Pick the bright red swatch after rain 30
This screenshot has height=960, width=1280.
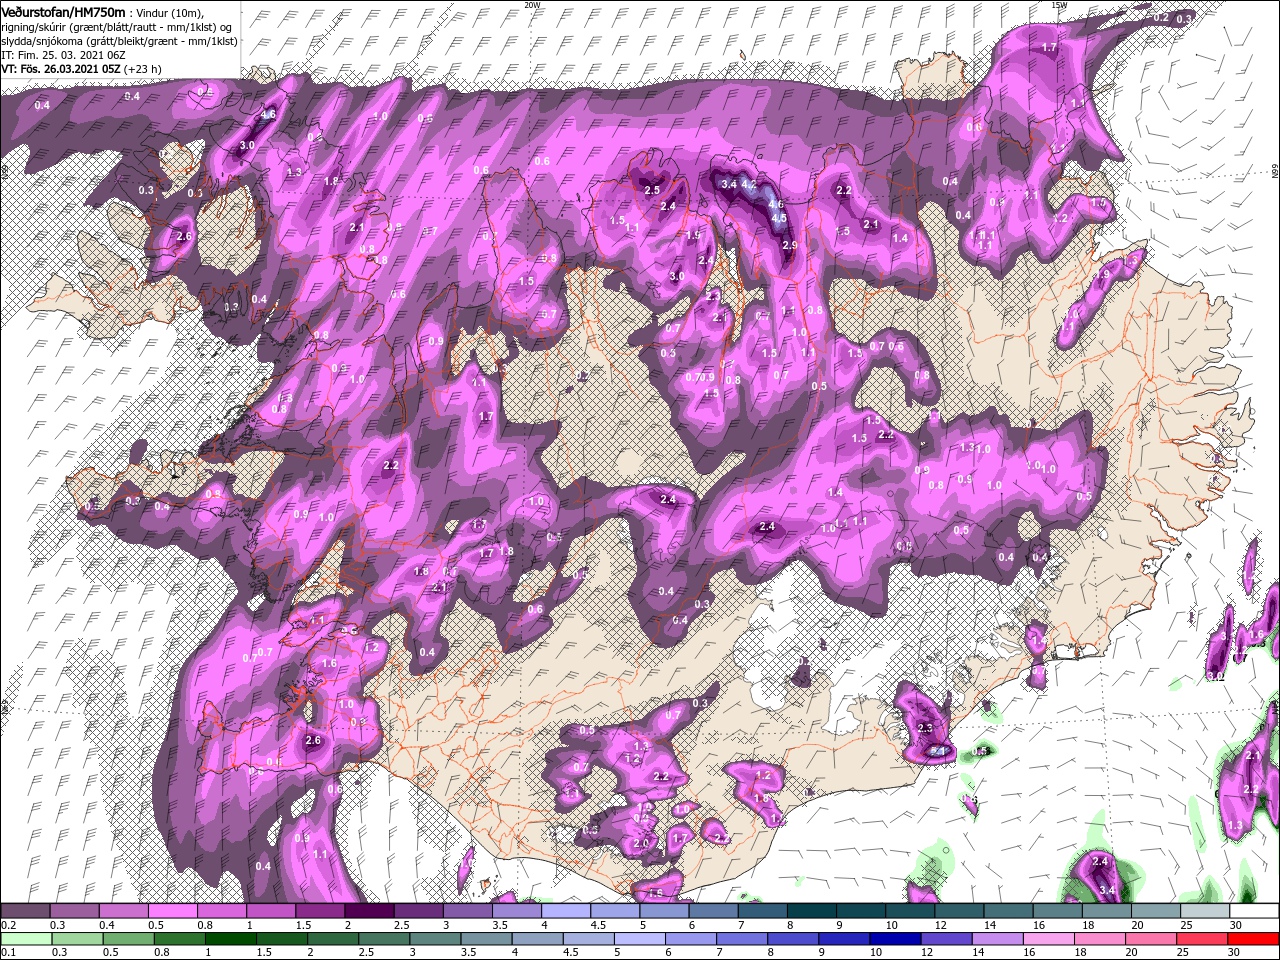click(1253, 938)
